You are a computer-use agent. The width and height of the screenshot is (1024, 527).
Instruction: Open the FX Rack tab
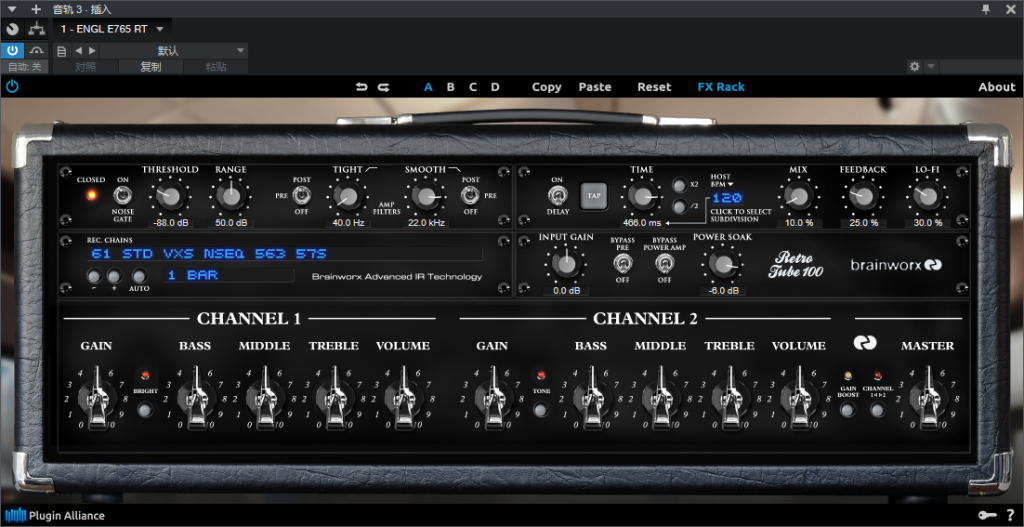click(721, 87)
